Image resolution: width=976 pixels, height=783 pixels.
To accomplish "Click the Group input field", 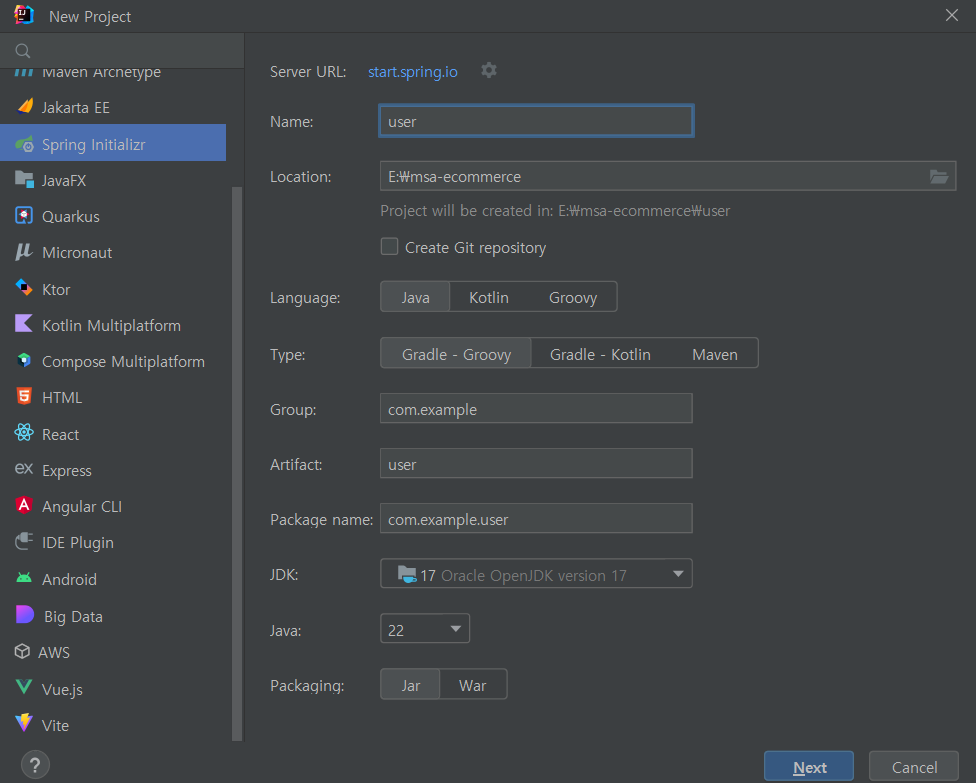I will point(536,408).
